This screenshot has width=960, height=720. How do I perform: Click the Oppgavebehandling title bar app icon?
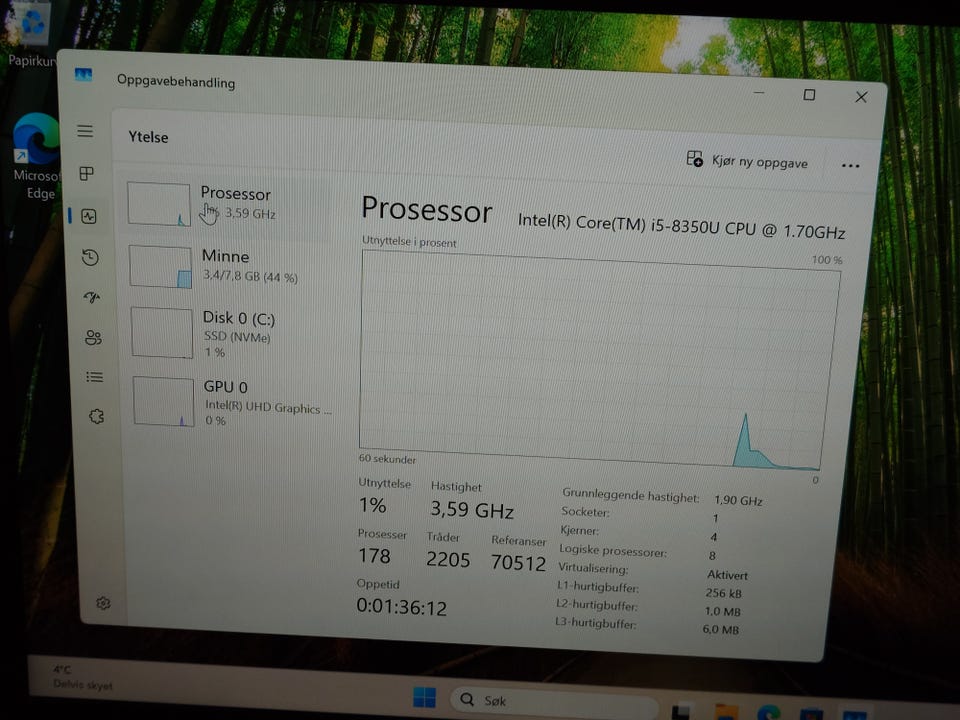(83, 75)
